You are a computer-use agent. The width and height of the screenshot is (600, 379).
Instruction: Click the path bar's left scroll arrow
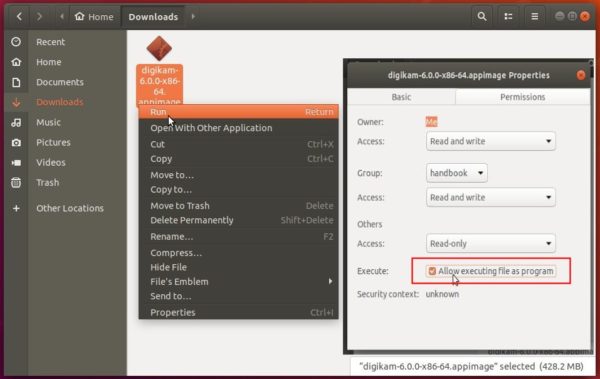tap(62, 16)
